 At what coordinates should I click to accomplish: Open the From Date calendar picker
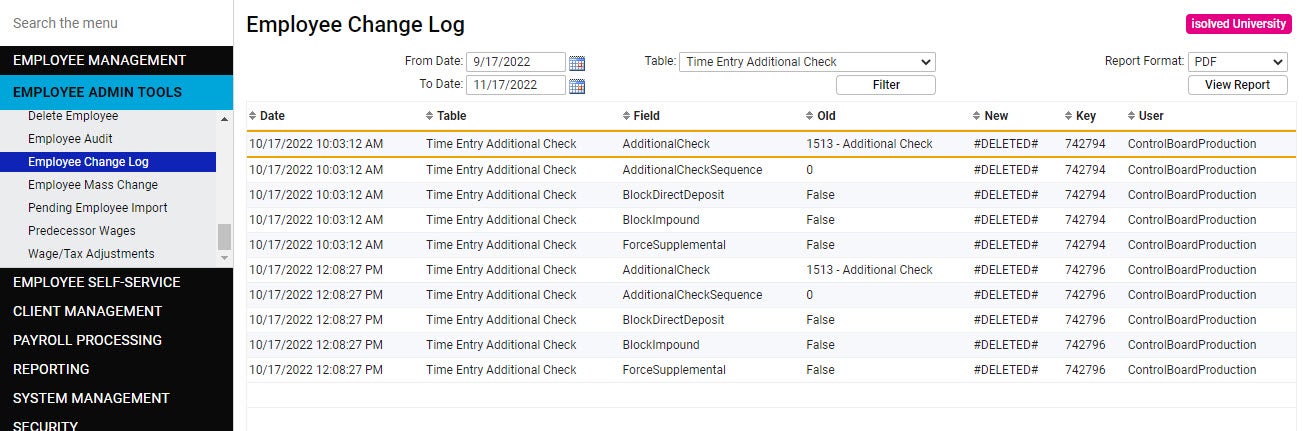577,63
